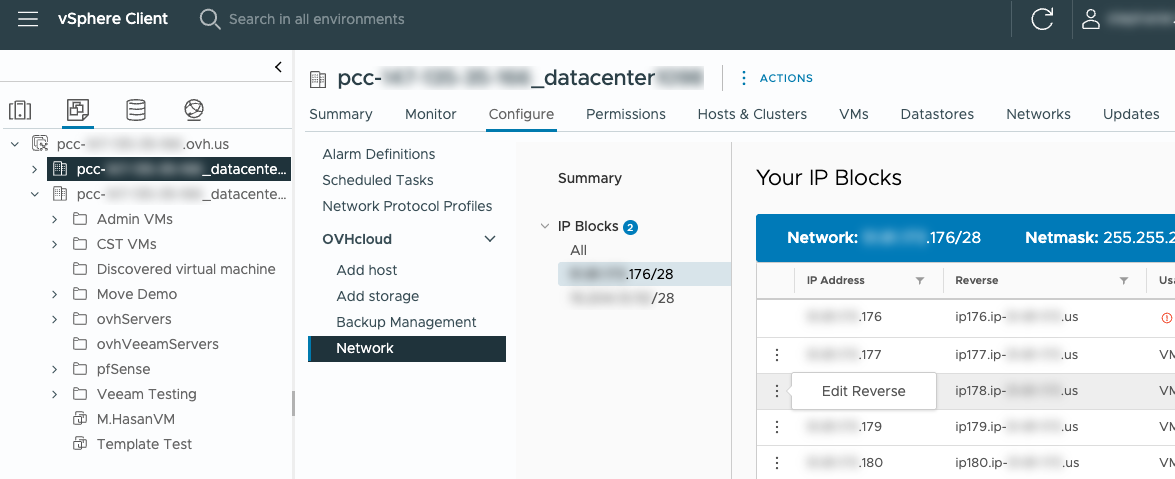Select the Admin VMs folder
Screen dimensions: 1175x479
click(x=135, y=219)
